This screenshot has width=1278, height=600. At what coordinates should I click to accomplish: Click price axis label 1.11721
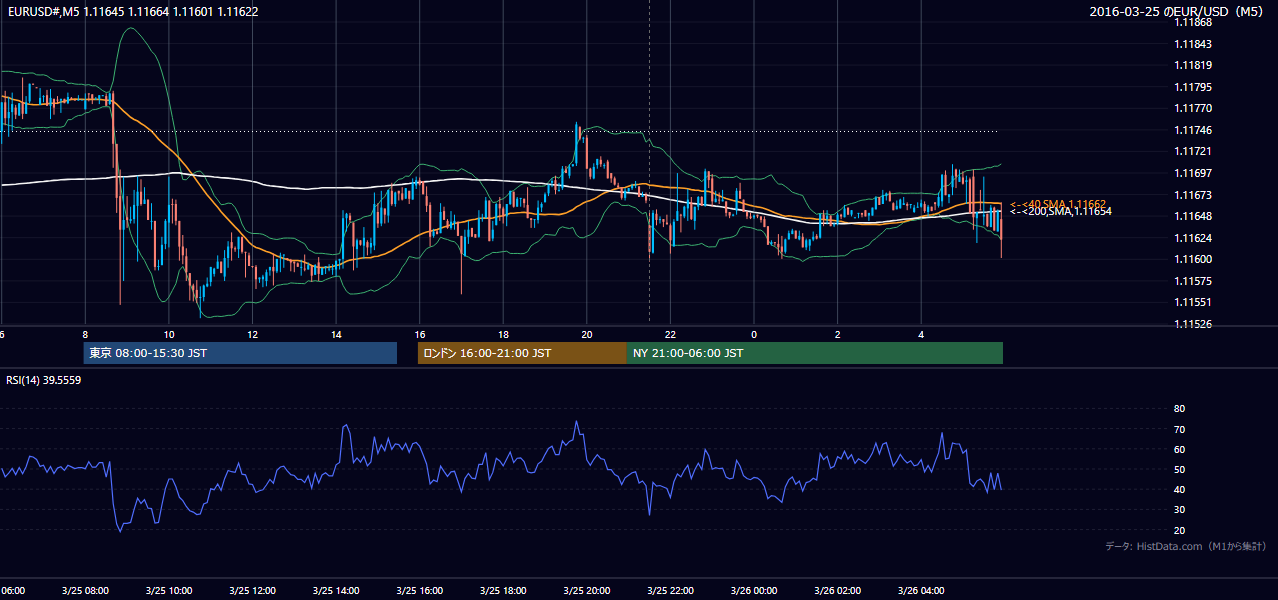[1192, 152]
